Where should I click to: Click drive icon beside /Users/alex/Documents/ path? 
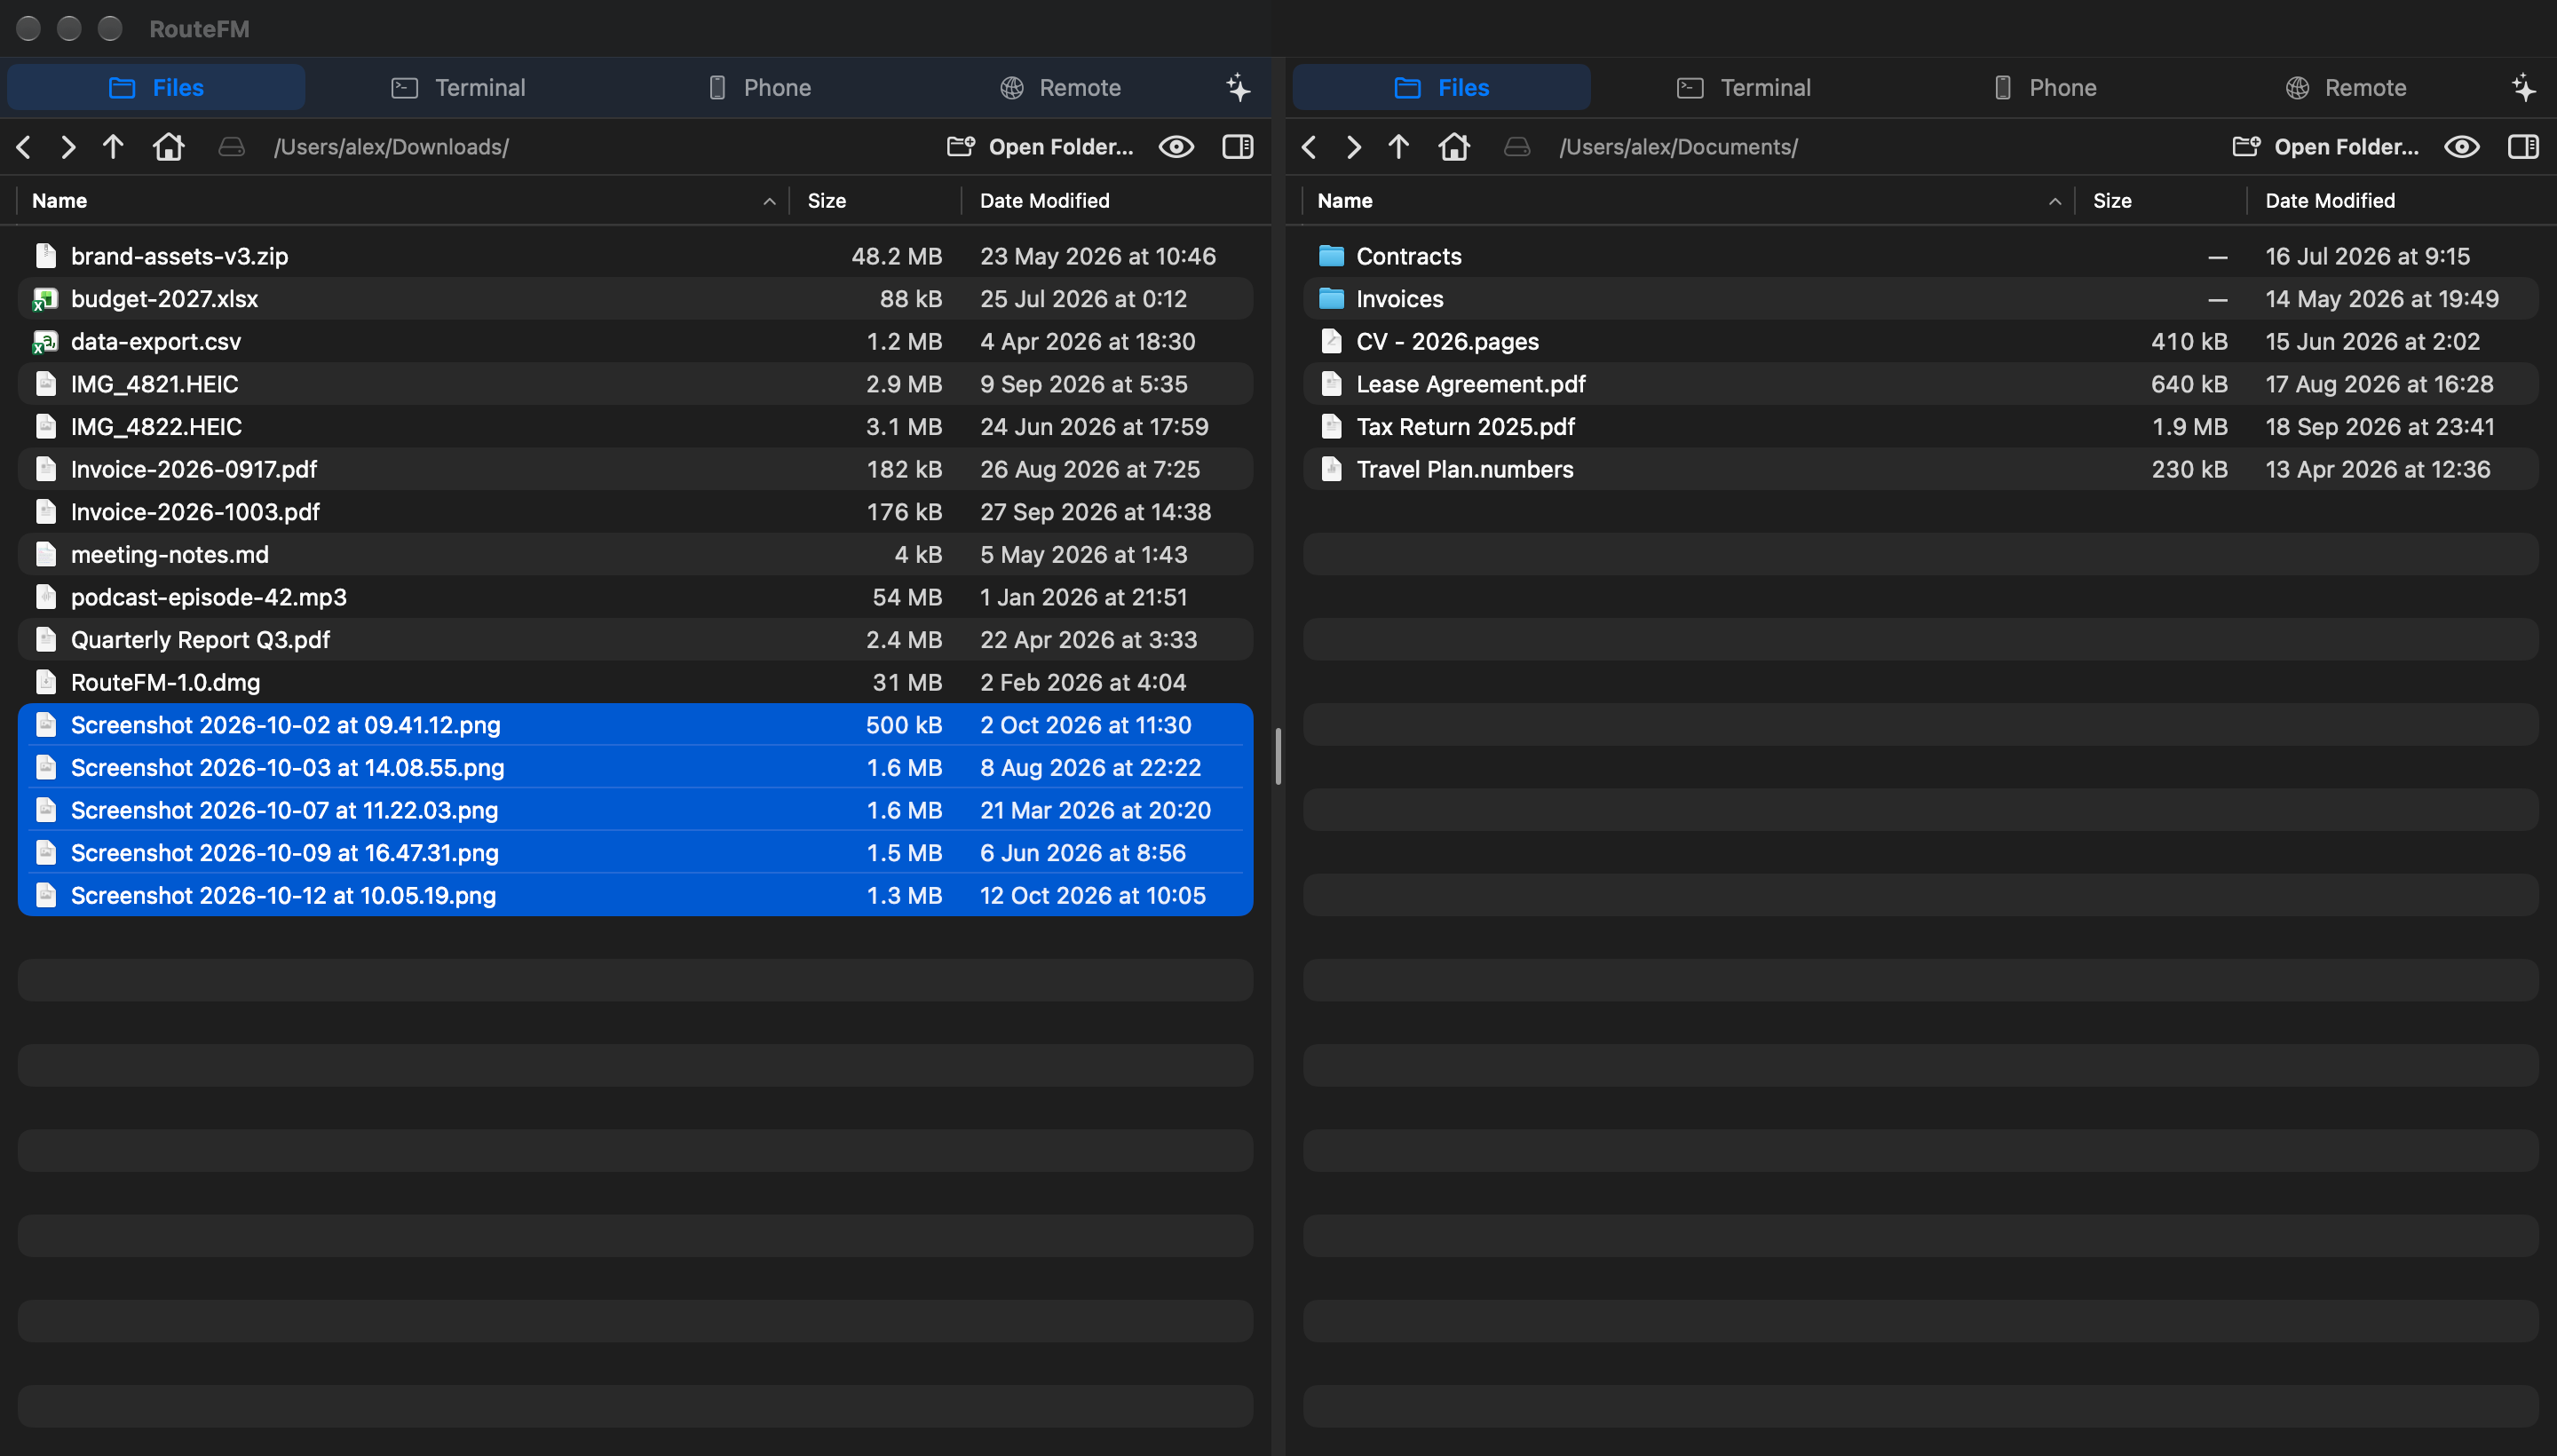coord(1517,147)
